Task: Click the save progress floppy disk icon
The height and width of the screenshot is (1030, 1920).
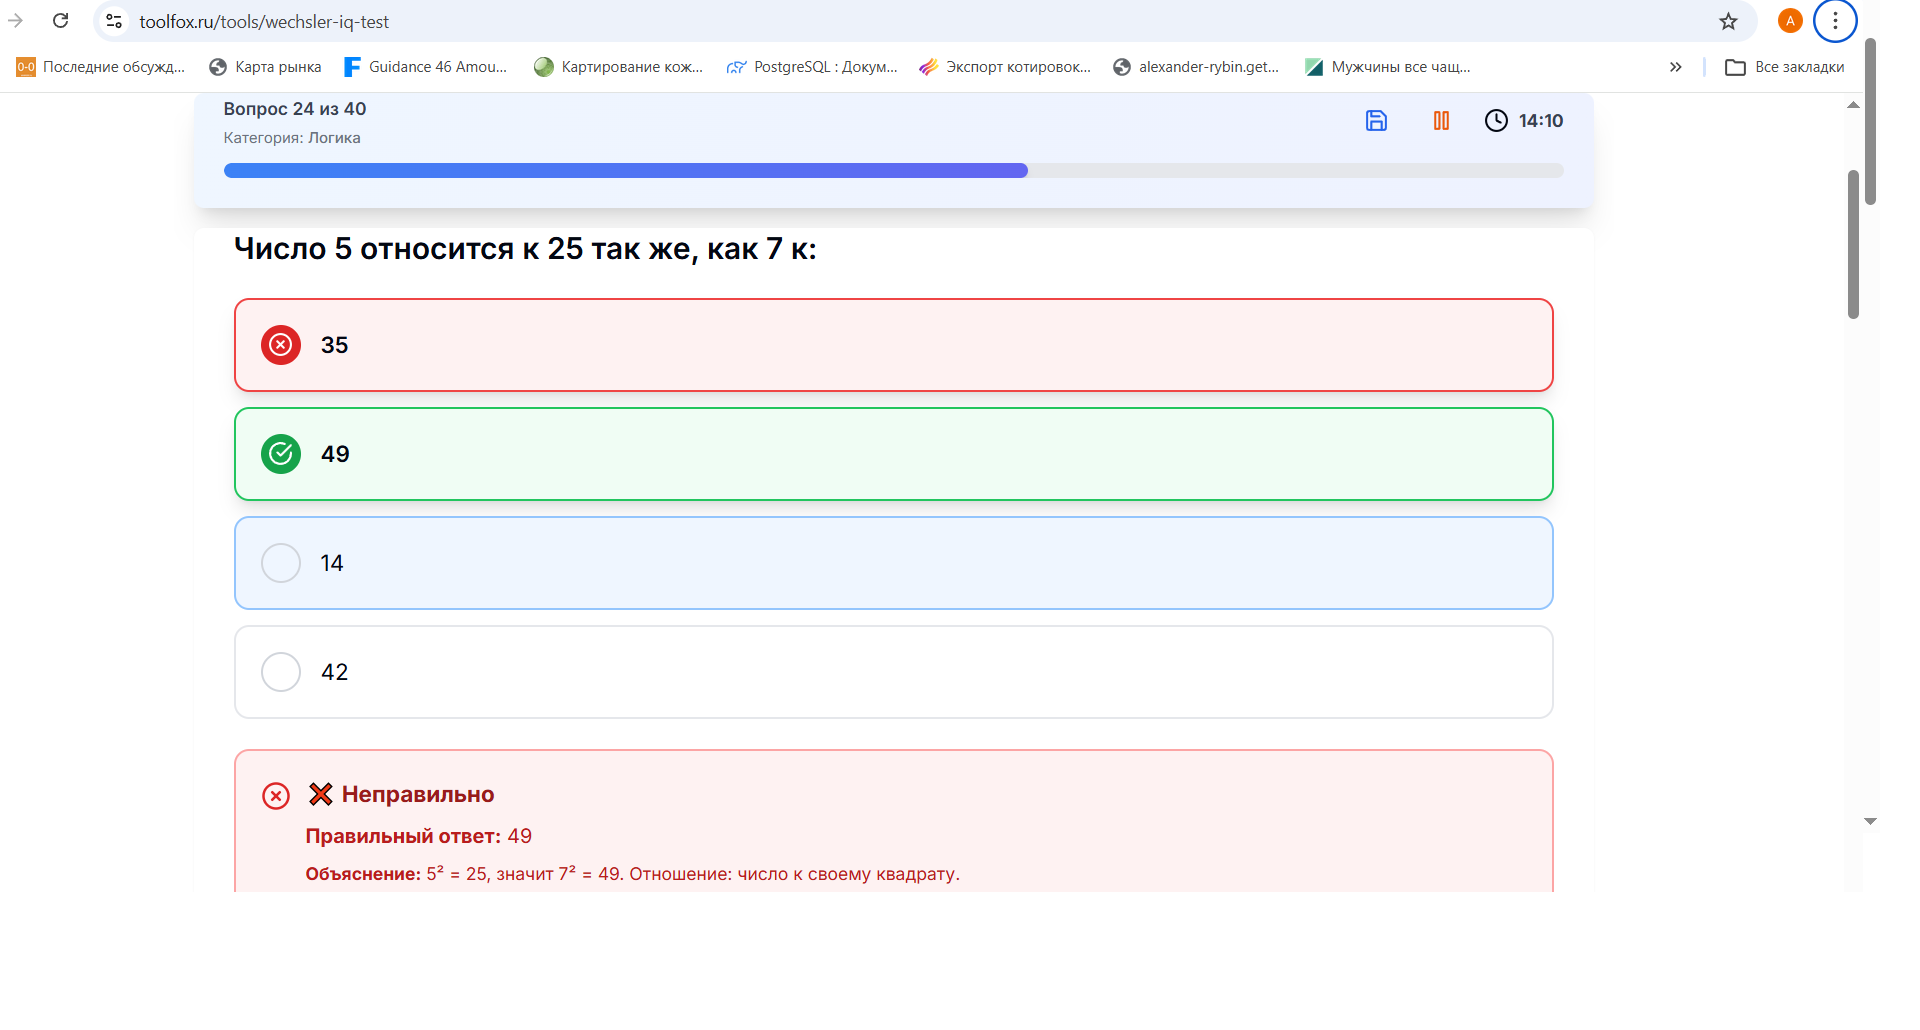Action: (1376, 121)
